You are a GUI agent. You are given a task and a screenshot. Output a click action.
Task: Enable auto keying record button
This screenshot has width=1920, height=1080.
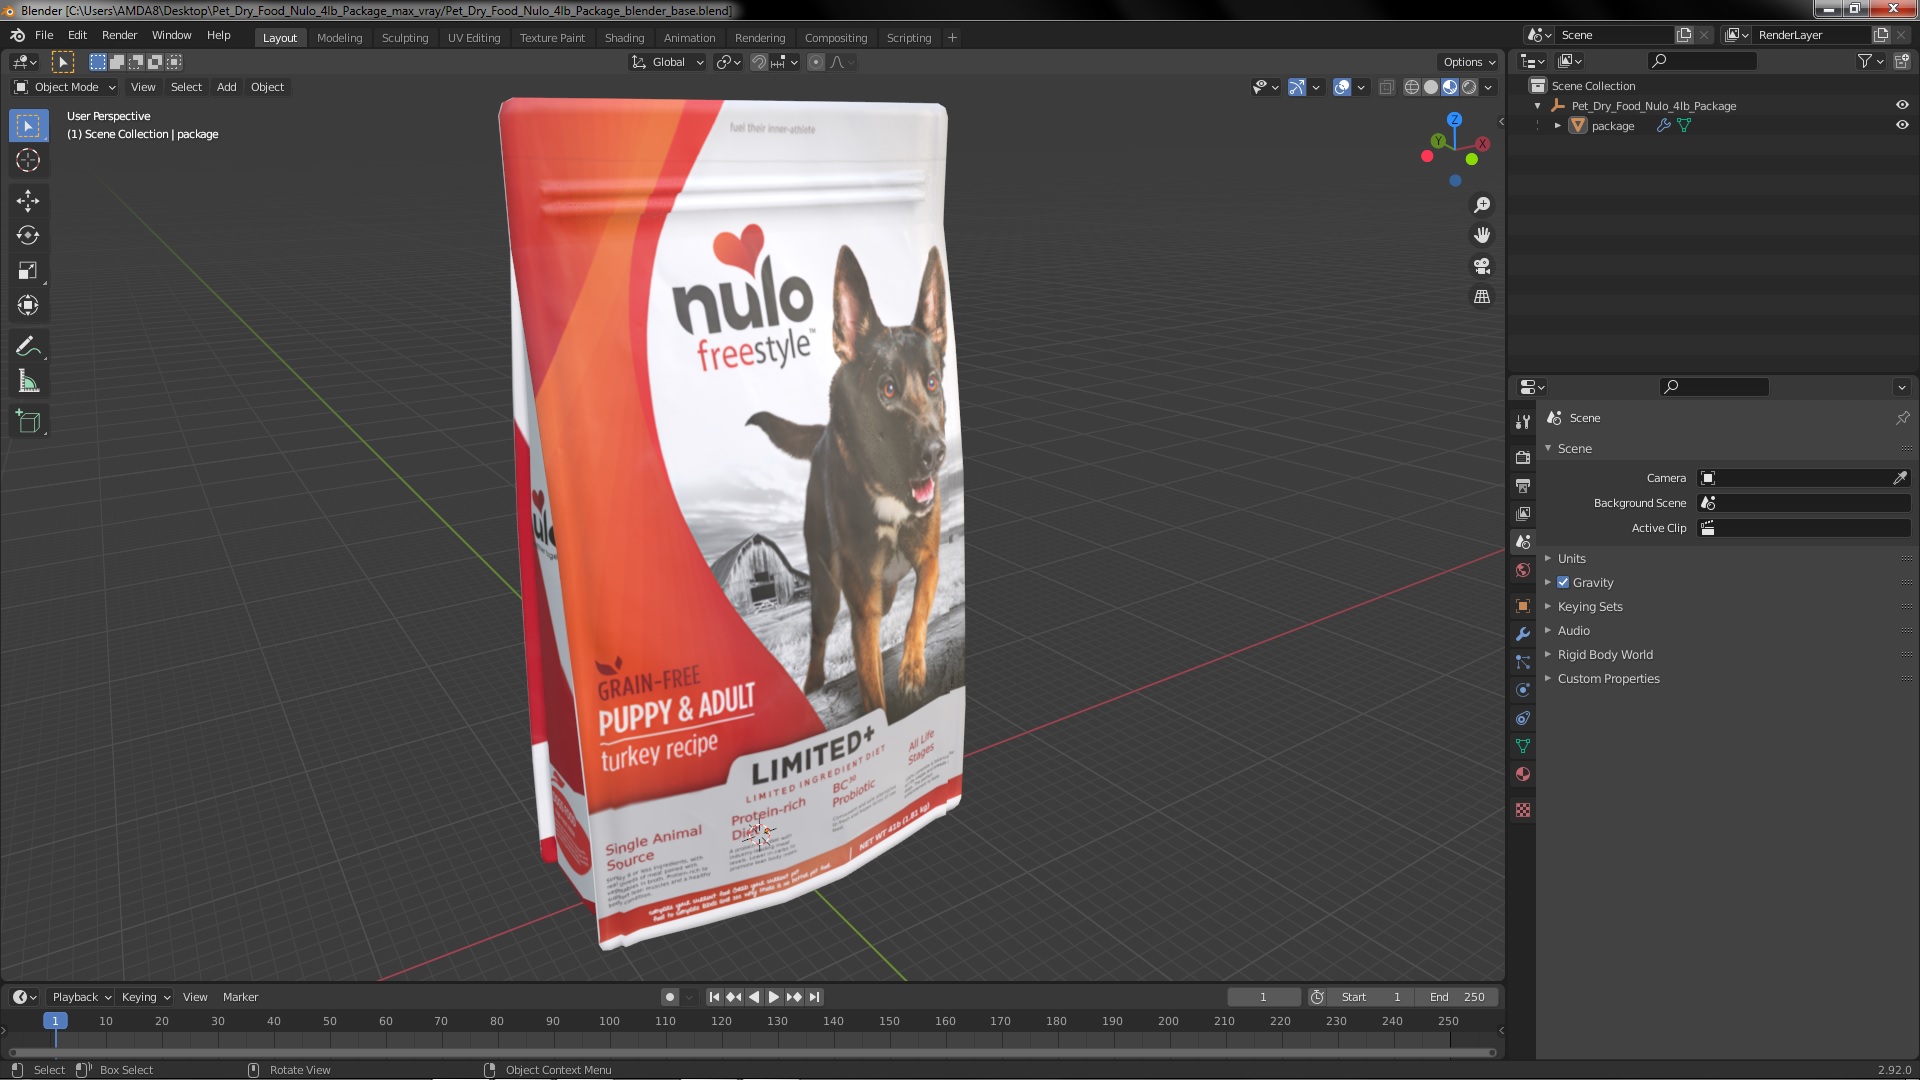pos(670,997)
